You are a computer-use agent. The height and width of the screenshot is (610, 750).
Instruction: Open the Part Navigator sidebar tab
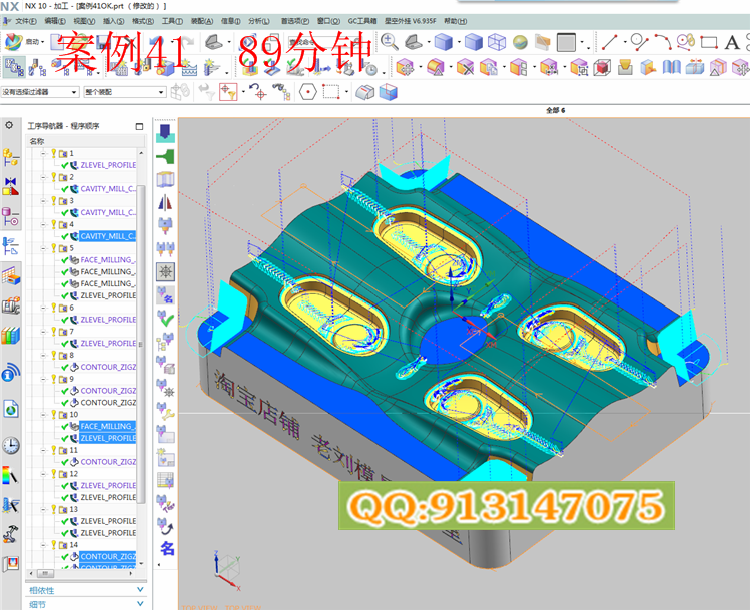click(11, 217)
